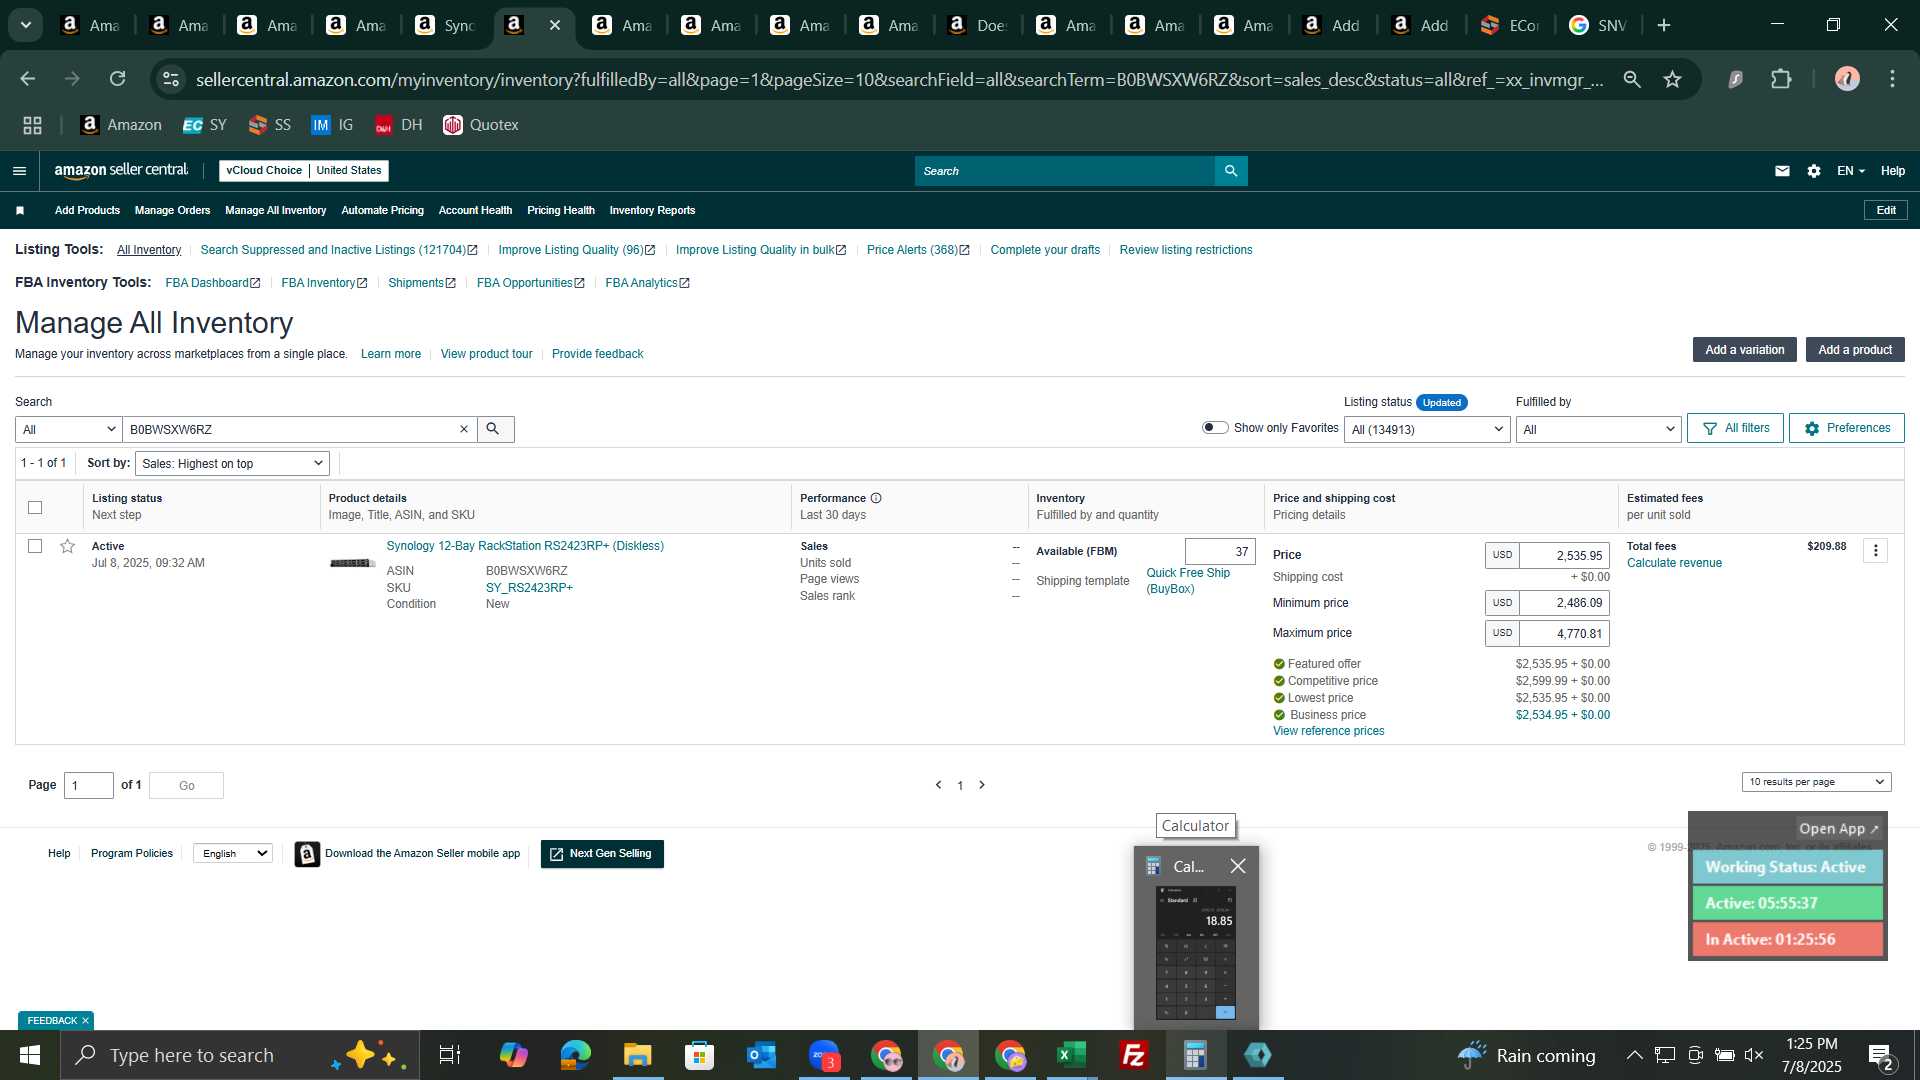Click the header Edit button
This screenshot has height=1080, width=1920.
click(1886, 210)
